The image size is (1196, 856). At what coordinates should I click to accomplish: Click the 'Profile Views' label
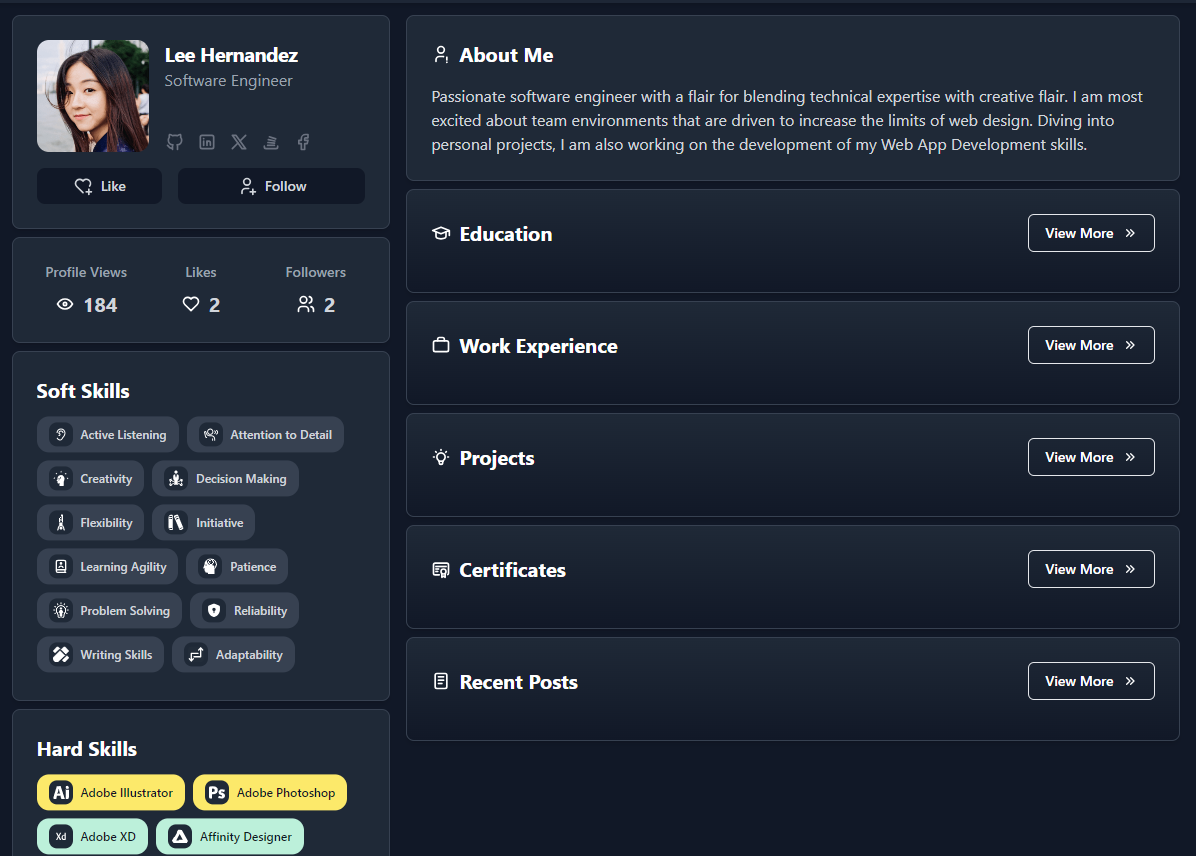[86, 272]
